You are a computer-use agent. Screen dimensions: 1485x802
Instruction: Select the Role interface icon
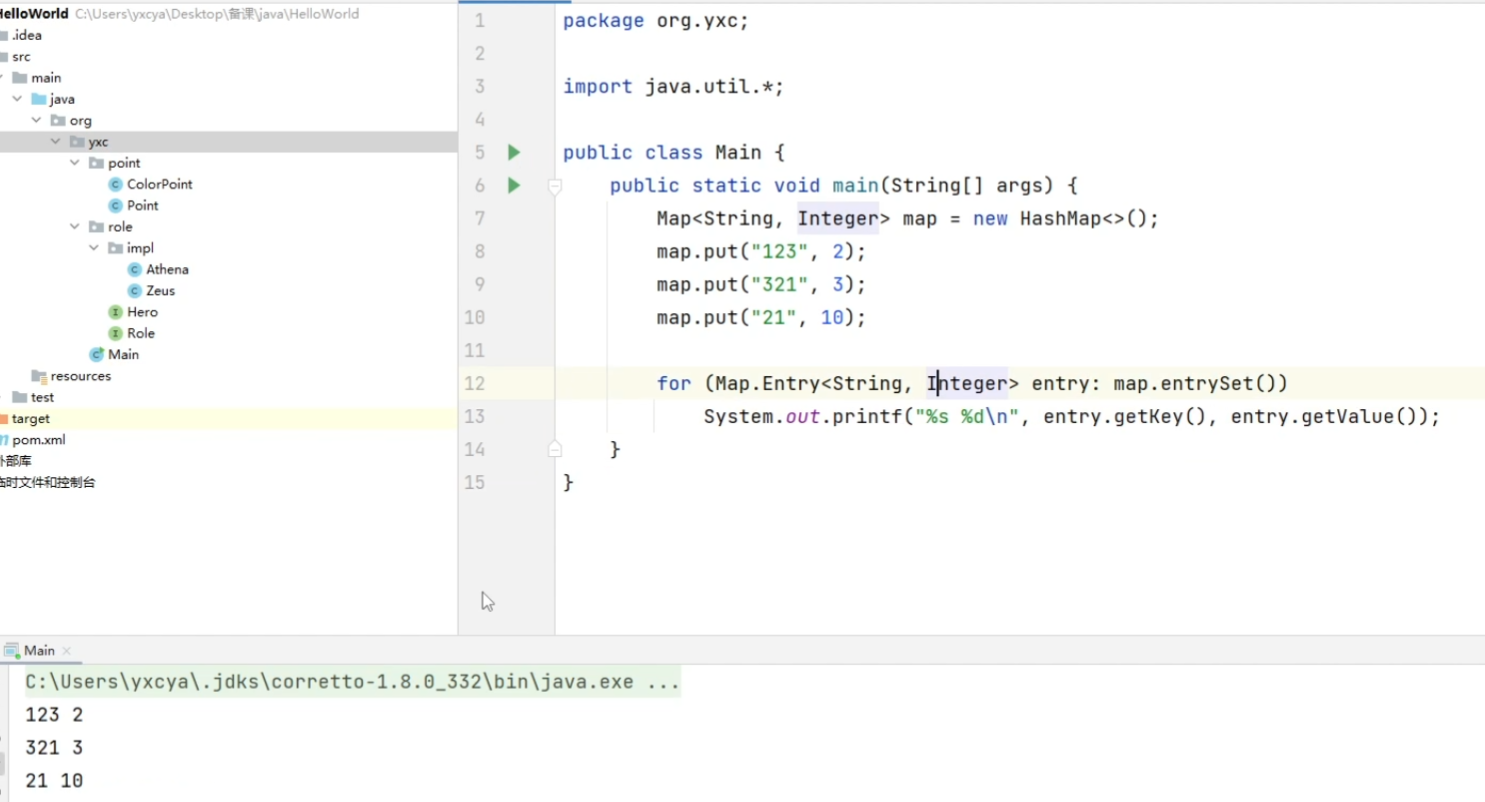(116, 333)
